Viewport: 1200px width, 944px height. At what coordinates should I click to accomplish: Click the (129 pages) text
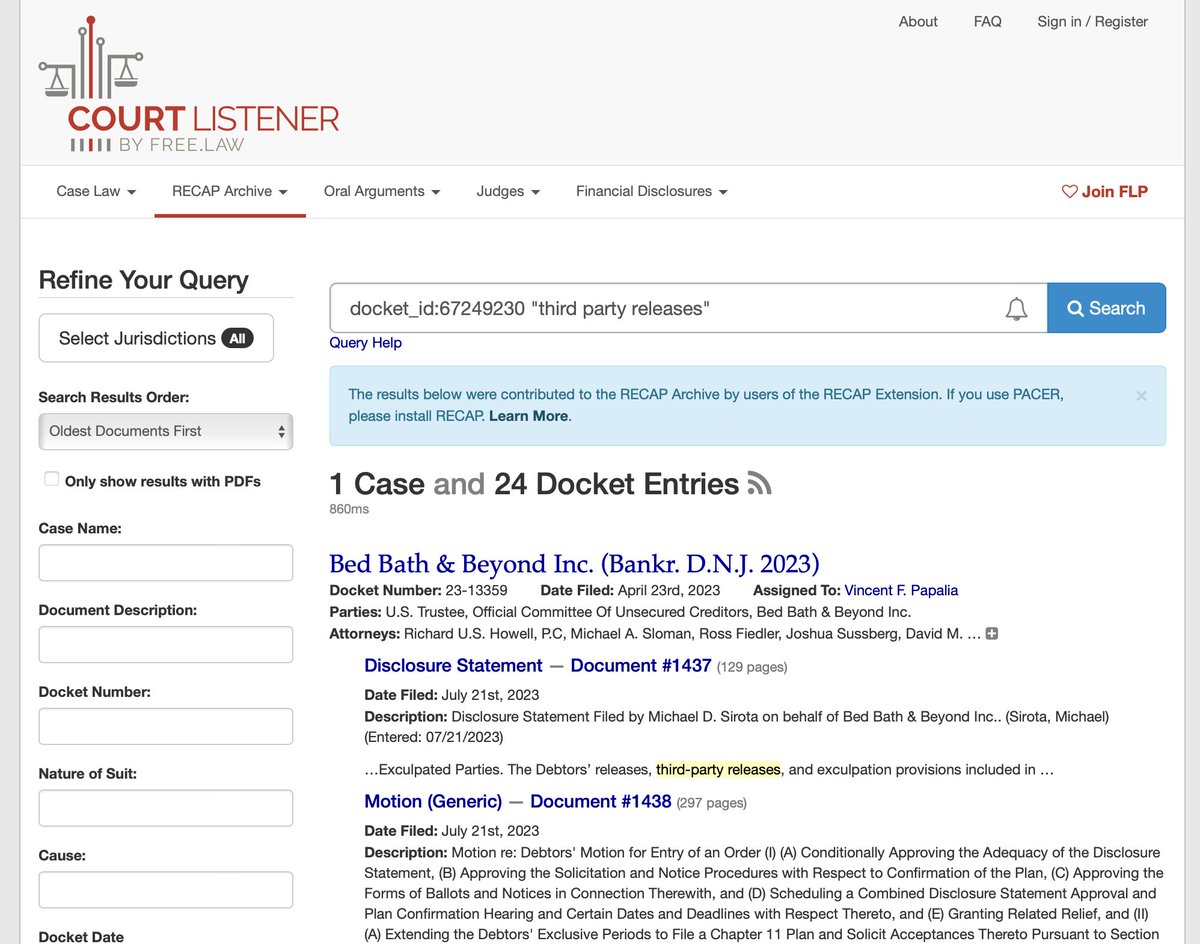point(752,667)
